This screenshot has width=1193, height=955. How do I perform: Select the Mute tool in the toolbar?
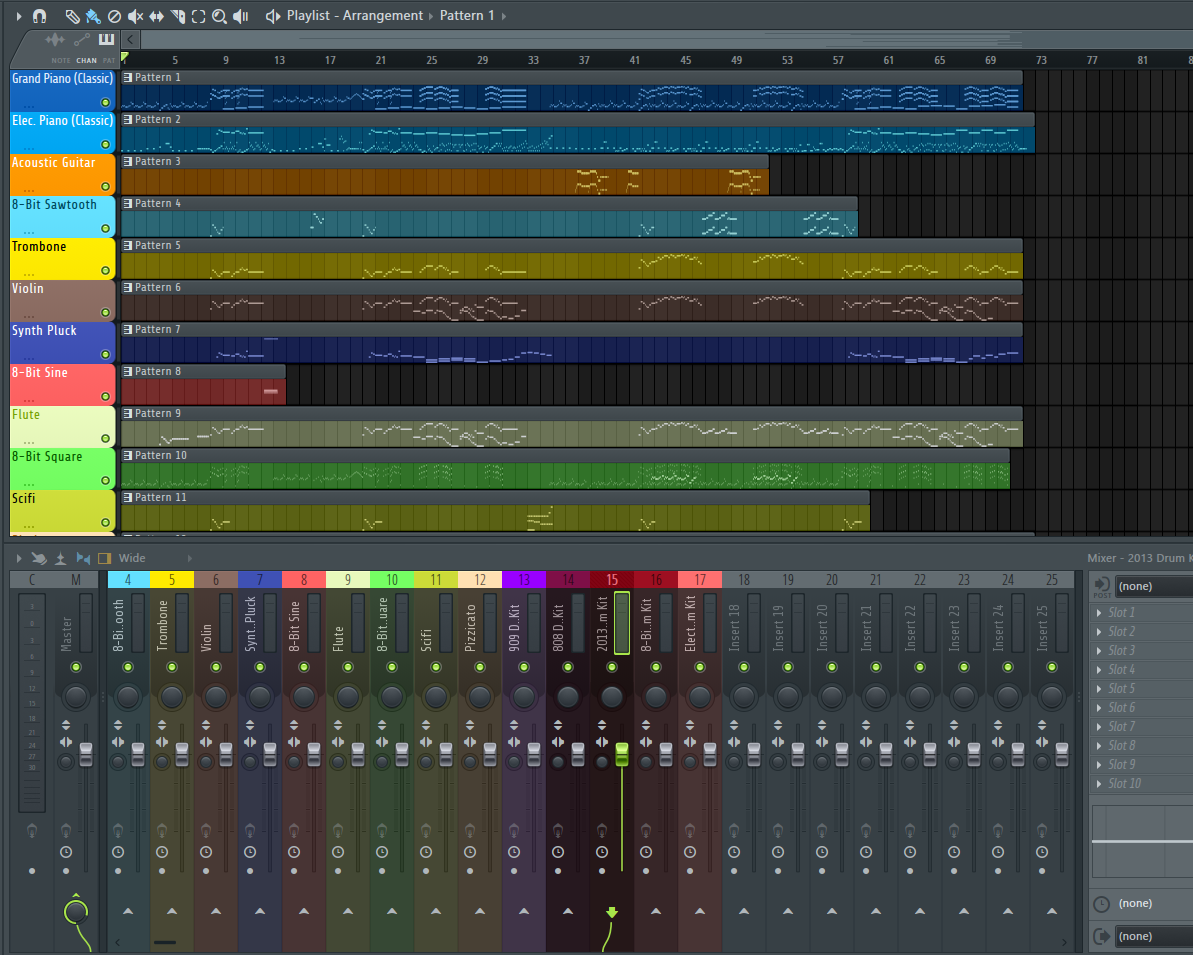pos(135,16)
